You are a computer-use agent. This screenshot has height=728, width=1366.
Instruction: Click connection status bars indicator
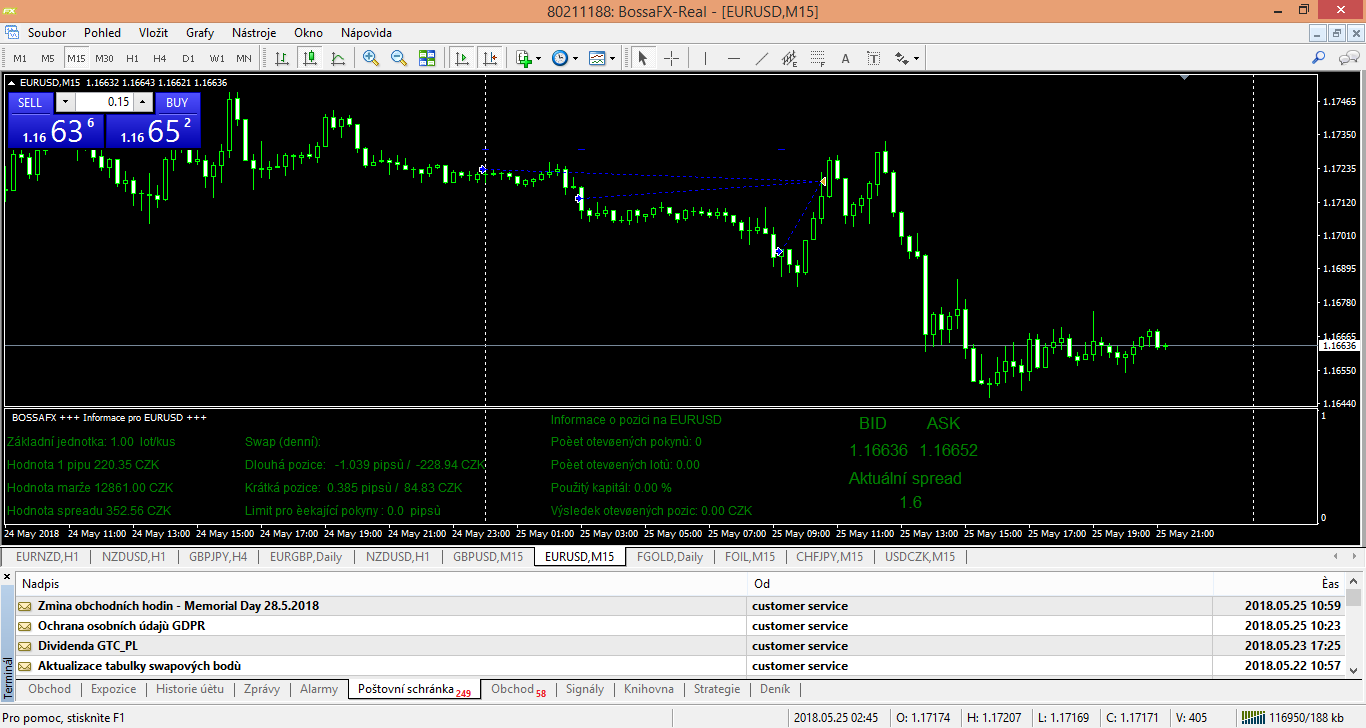coord(1251,717)
